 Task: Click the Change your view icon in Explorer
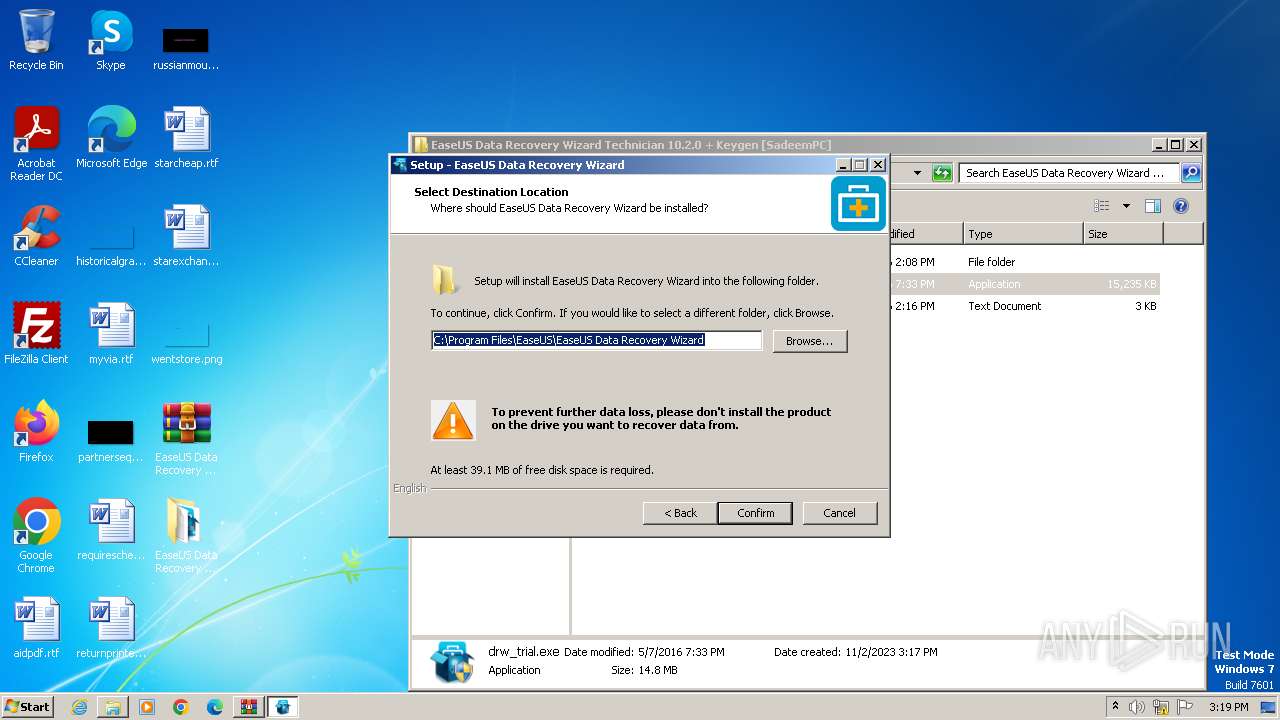pyautogui.click(x=1102, y=206)
